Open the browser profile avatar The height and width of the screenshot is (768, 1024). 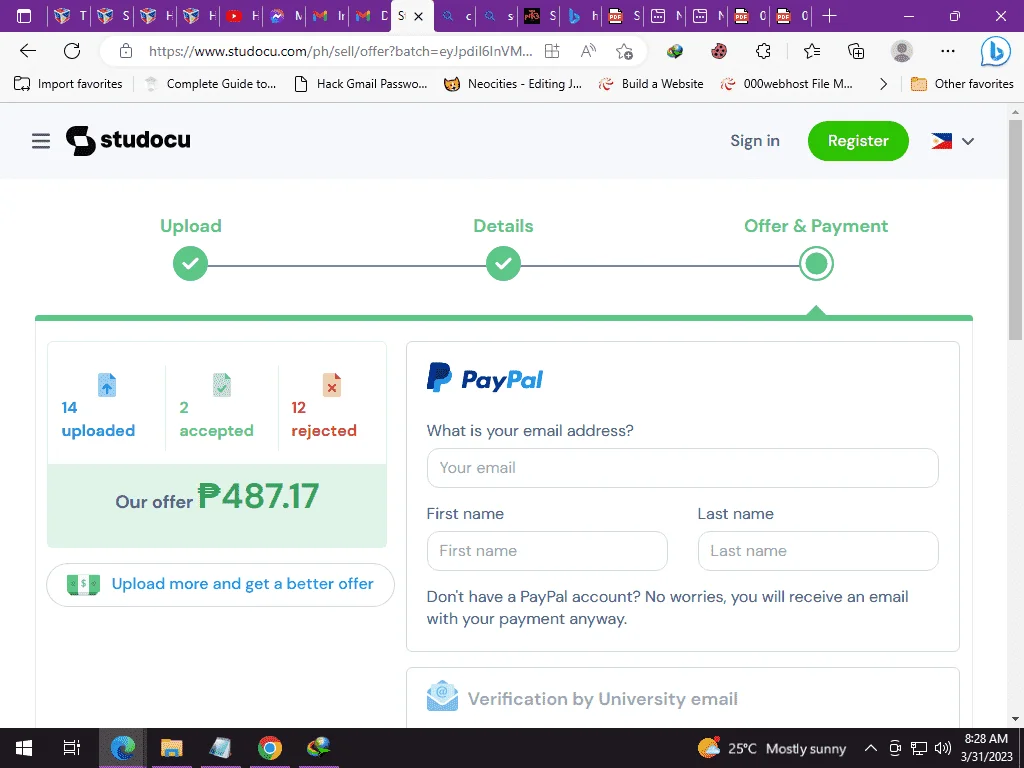(902, 51)
